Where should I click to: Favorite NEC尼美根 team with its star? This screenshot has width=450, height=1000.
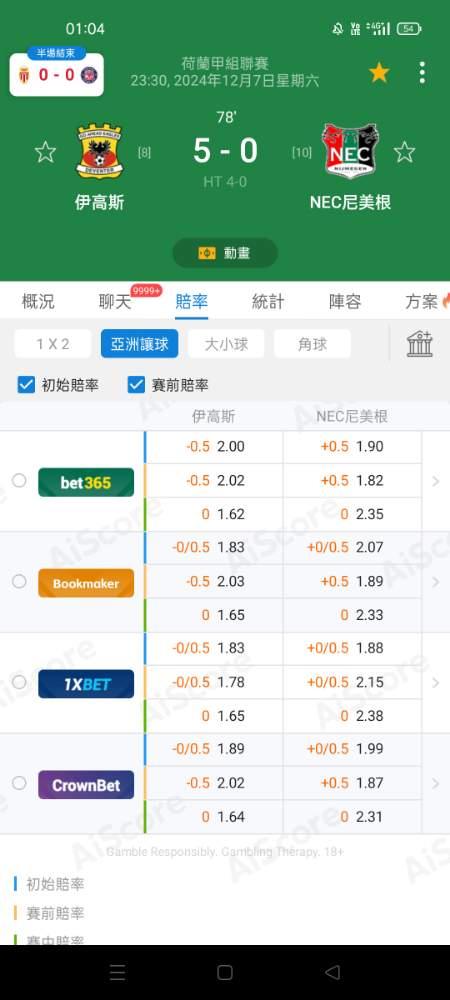click(x=404, y=152)
